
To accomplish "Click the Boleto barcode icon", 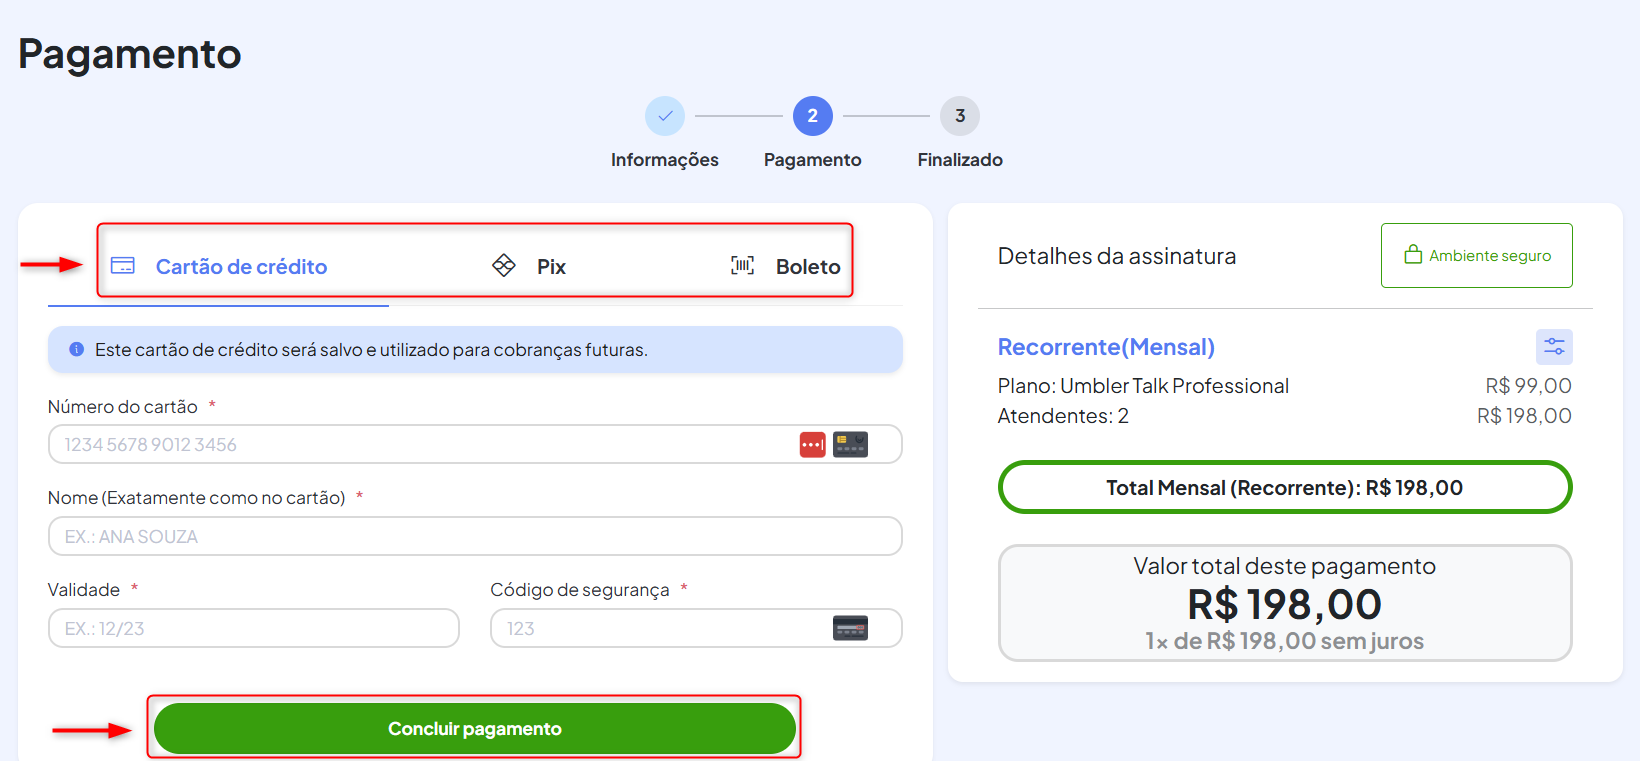I will (x=742, y=265).
